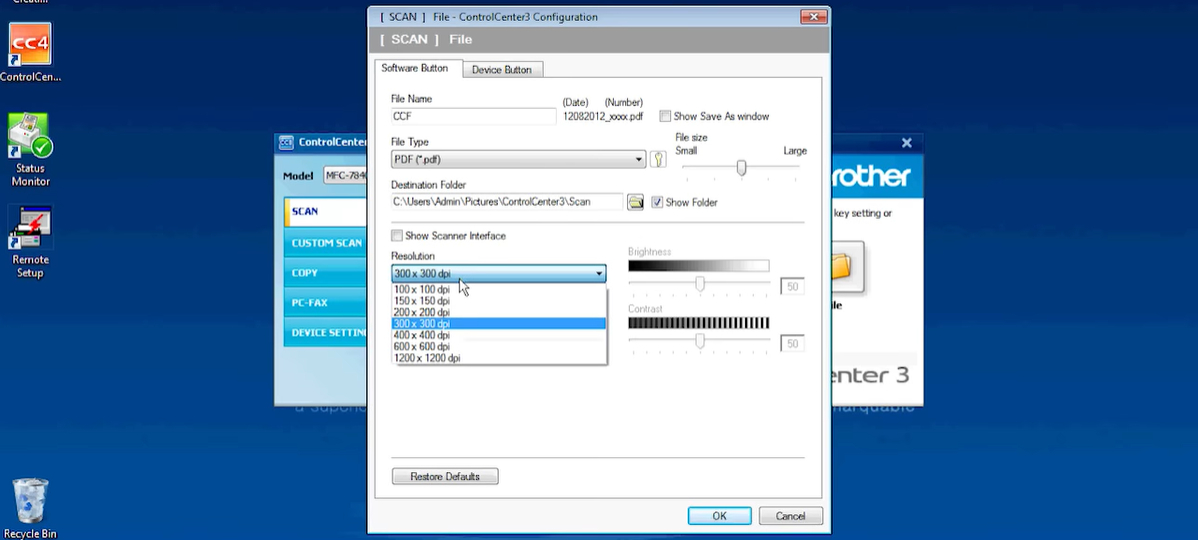Click the Destination Folder path field
The width and height of the screenshot is (1199, 540).
(x=507, y=202)
